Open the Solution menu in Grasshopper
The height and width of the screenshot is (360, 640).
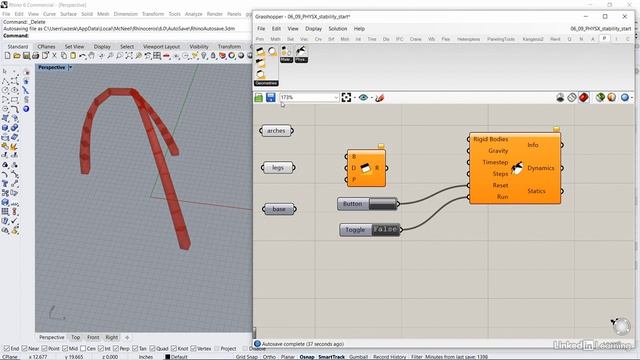[x=338, y=29]
